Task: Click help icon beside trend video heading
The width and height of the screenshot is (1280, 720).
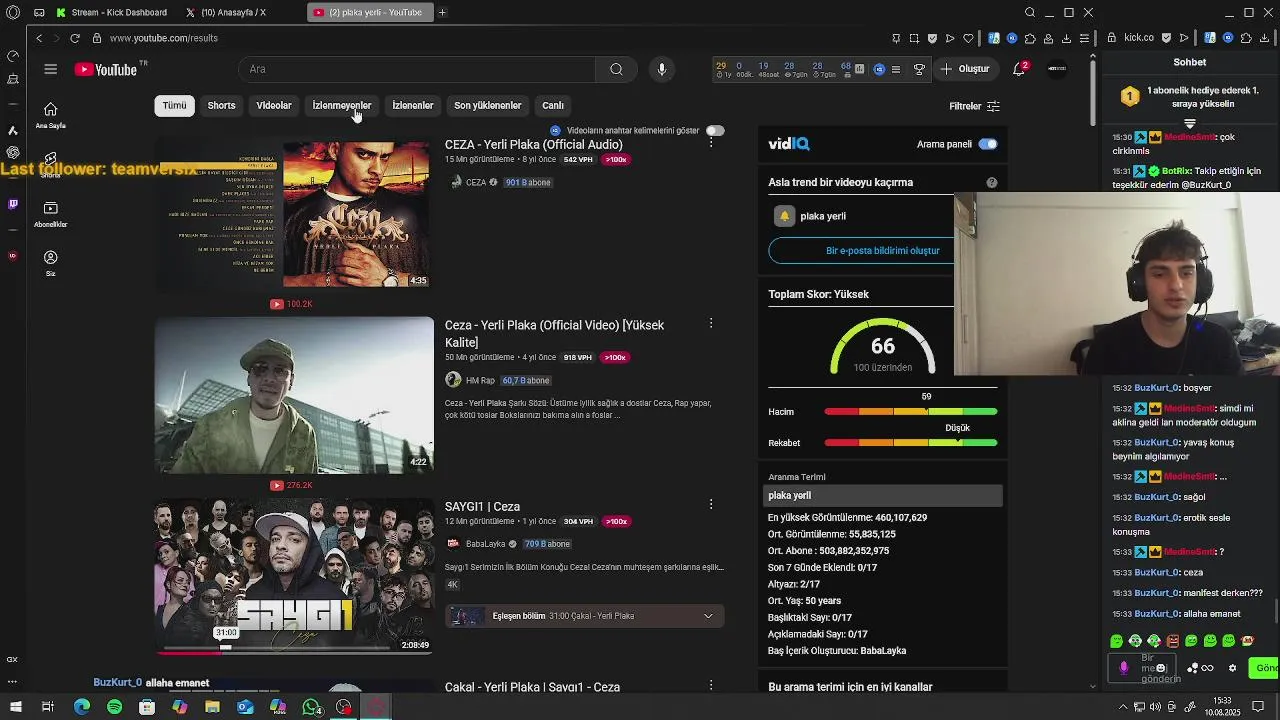Action: [x=992, y=183]
